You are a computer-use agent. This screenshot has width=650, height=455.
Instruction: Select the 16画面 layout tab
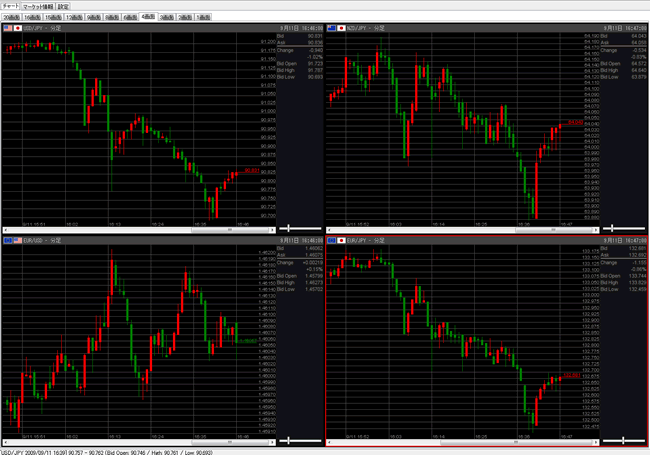tap(32, 17)
